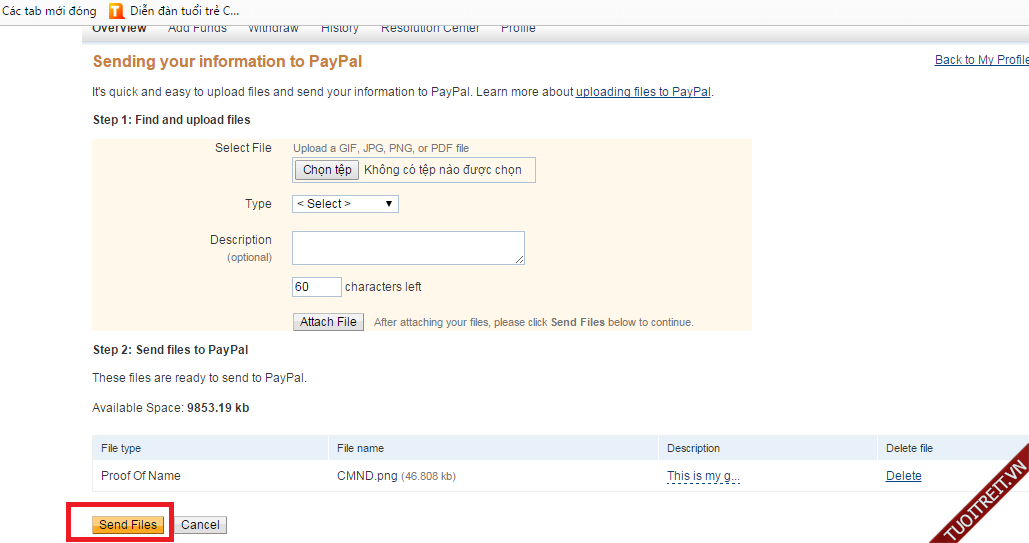
Task: Click the truncated "This is my g..." description
Action: coord(703,476)
